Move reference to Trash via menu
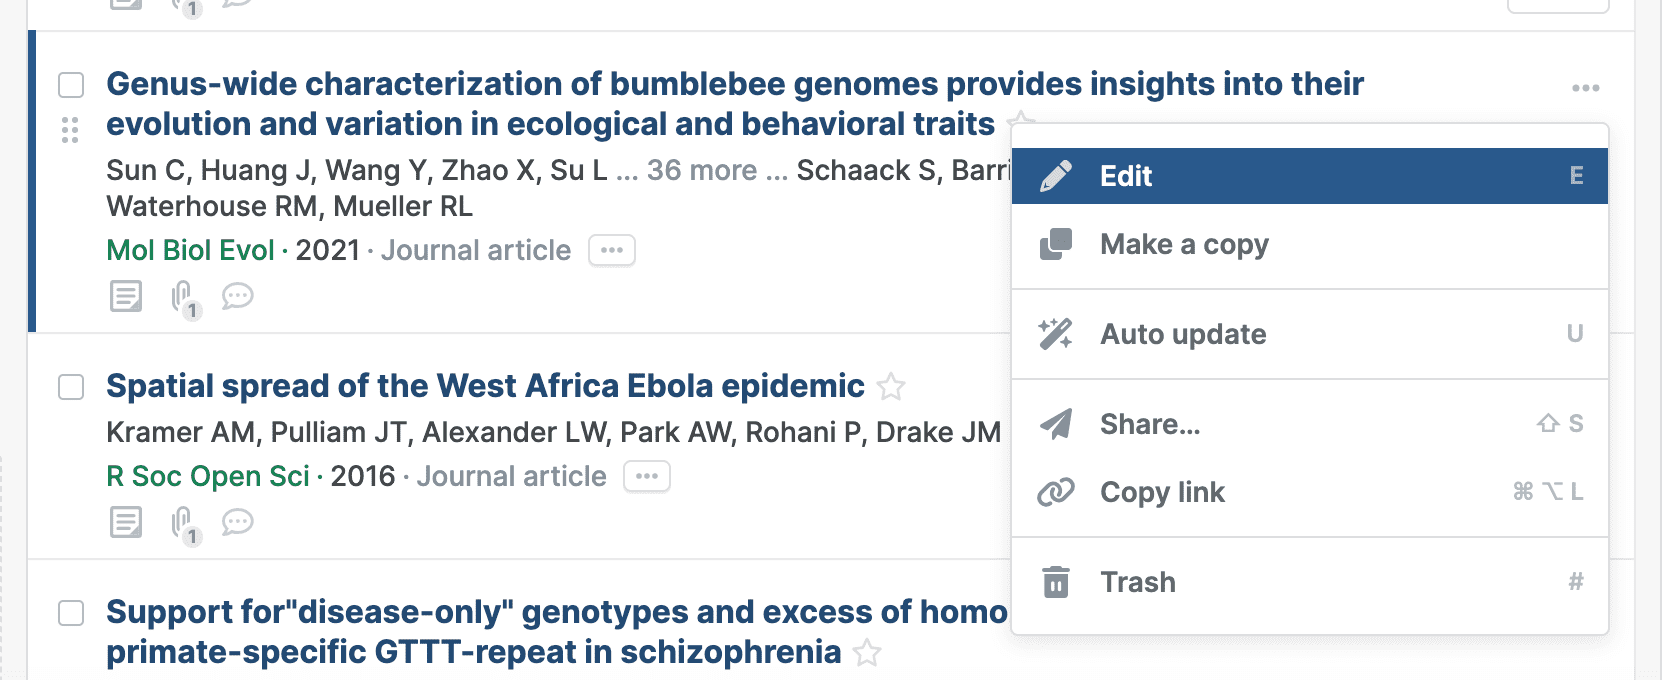The width and height of the screenshot is (1662, 680). (x=1138, y=582)
